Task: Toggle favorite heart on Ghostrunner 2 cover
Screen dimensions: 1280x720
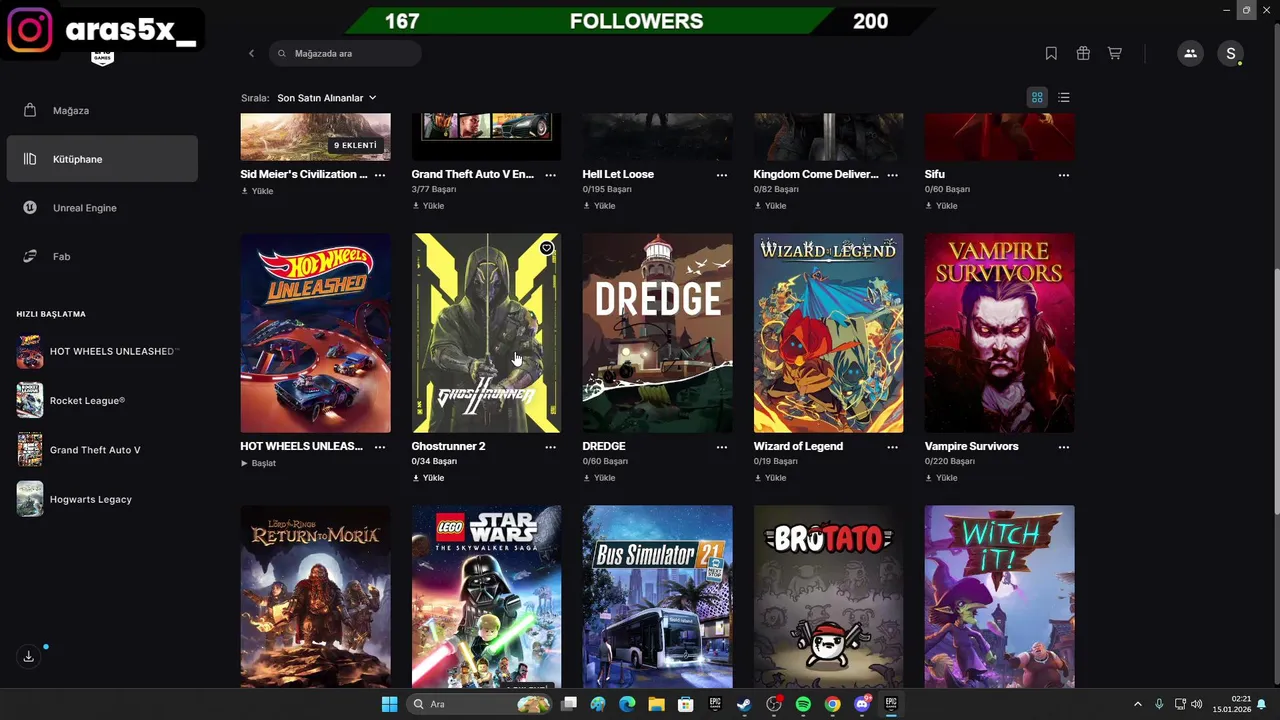Action: pos(546,248)
